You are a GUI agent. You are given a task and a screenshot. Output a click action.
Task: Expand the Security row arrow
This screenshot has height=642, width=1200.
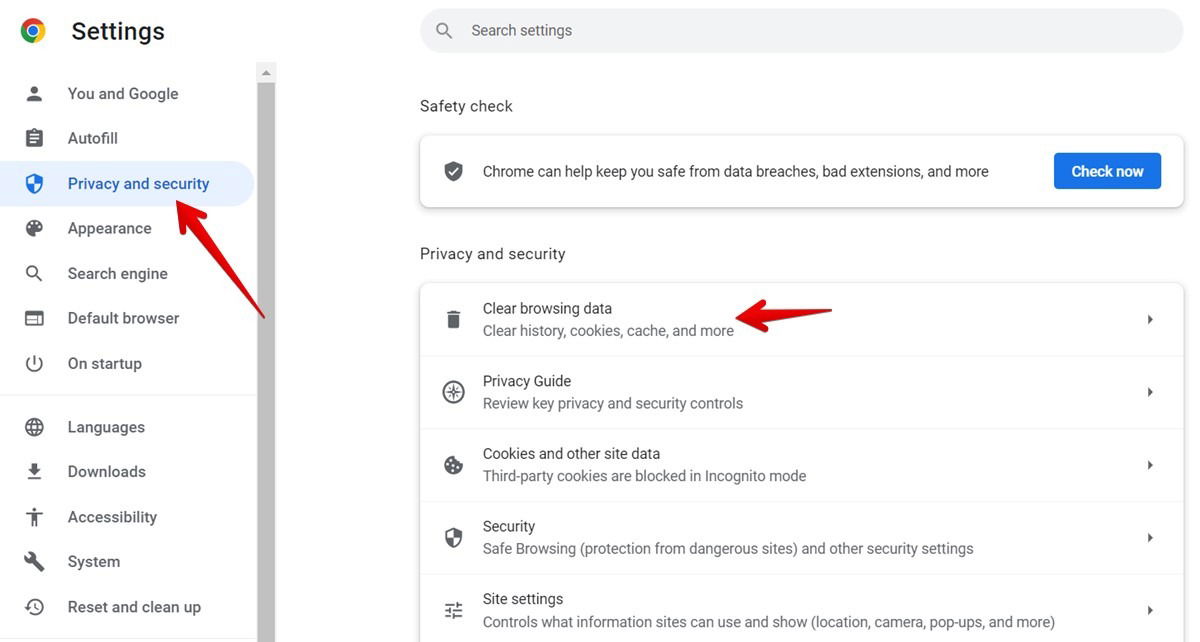point(1150,537)
